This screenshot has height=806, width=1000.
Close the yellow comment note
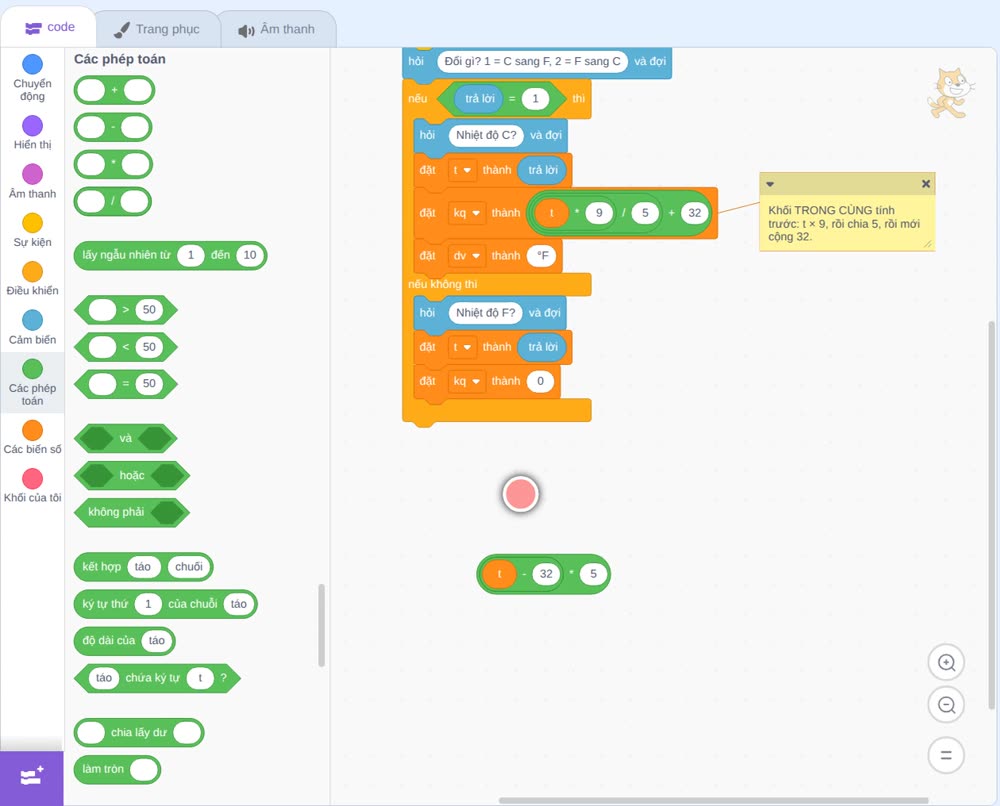[925, 184]
